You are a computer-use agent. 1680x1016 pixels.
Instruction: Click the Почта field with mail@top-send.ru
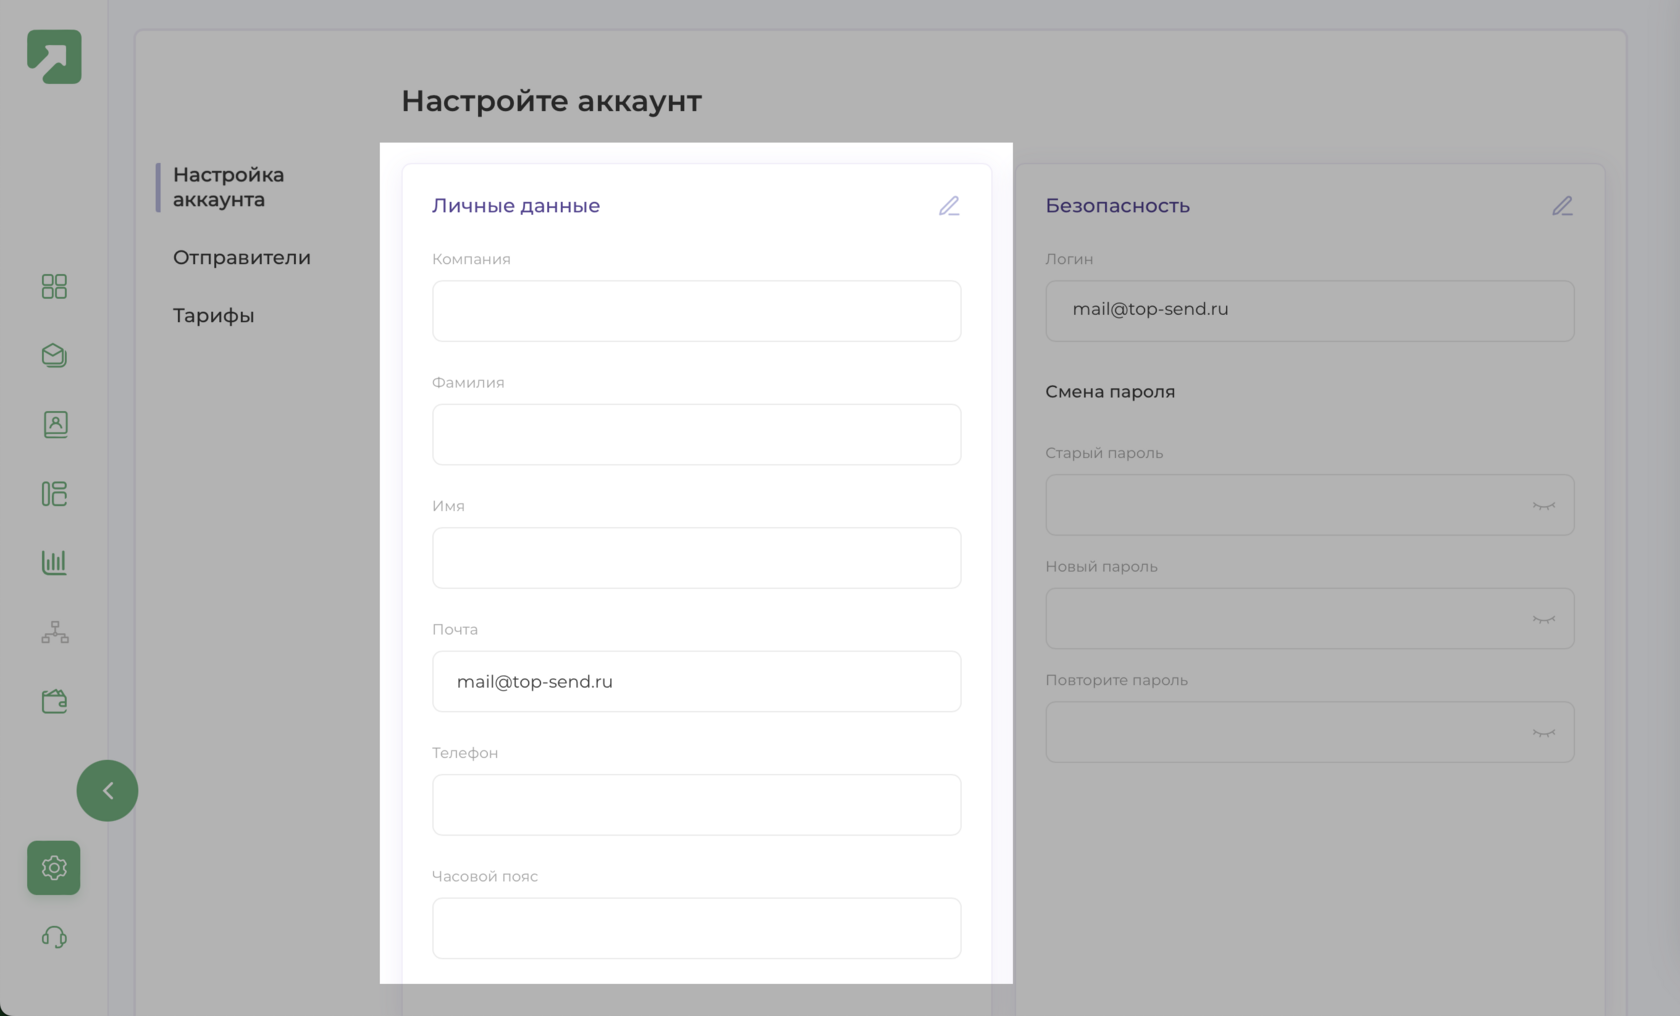[x=696, y=681]
